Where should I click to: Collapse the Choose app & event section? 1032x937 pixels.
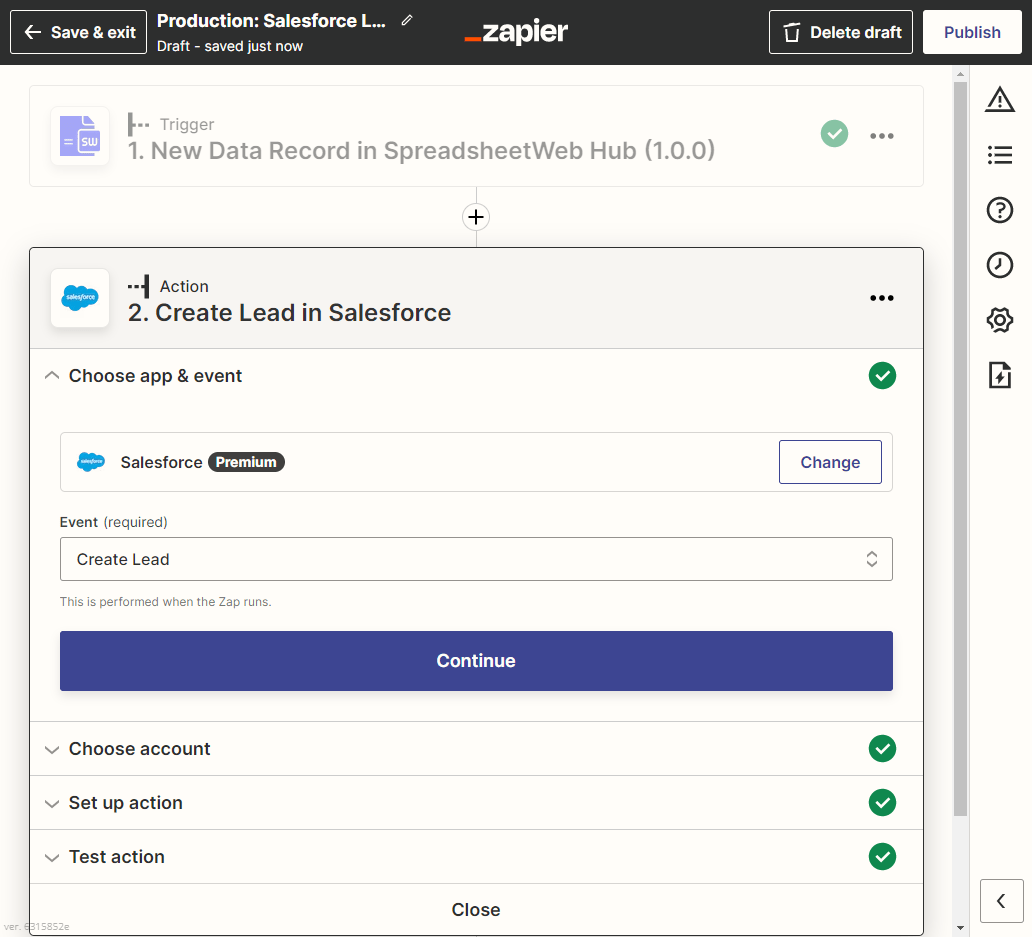tap(156, 376)
